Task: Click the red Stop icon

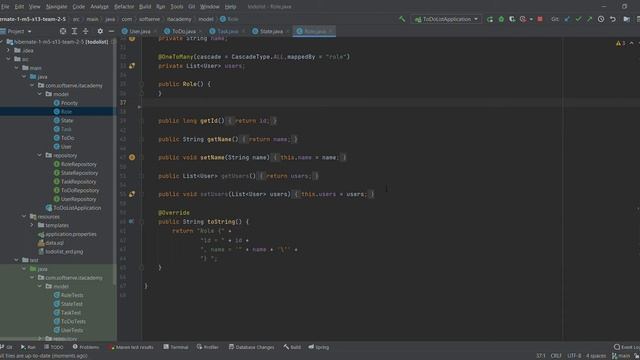Action: (x=540, y=19)
